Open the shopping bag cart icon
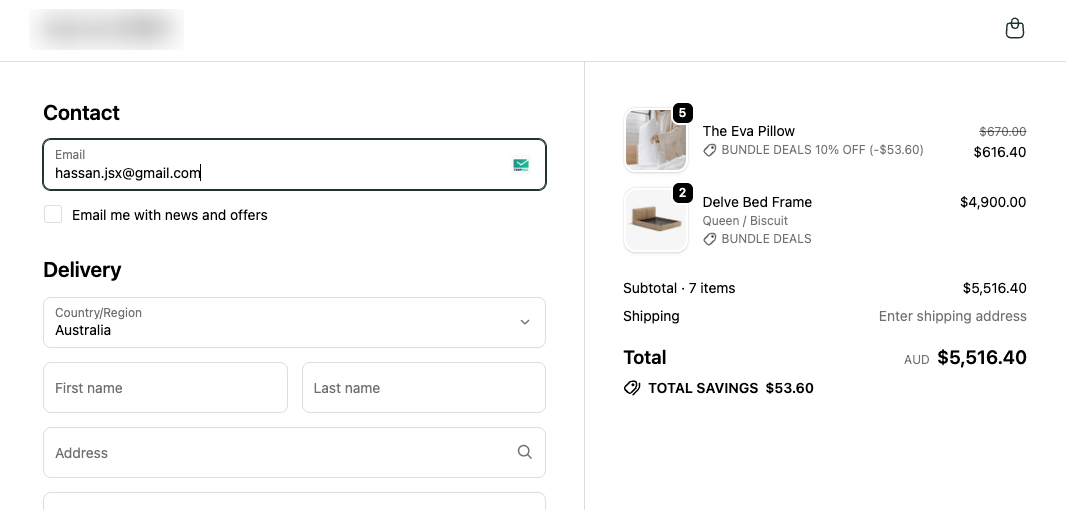Image resolution: width=1066 pixels, height=510 pixels. tap(1014, 29)
